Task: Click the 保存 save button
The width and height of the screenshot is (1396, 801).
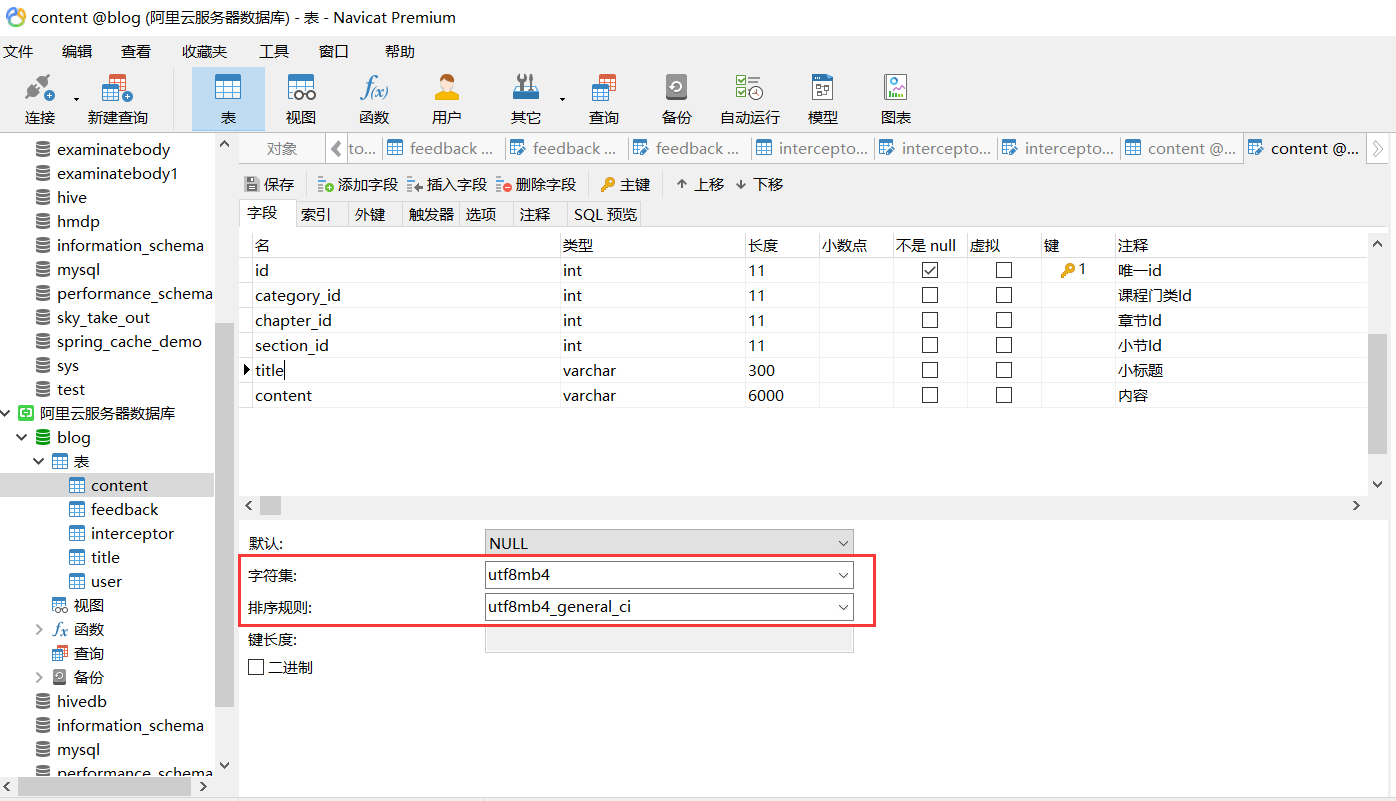Action: (270, 184)
